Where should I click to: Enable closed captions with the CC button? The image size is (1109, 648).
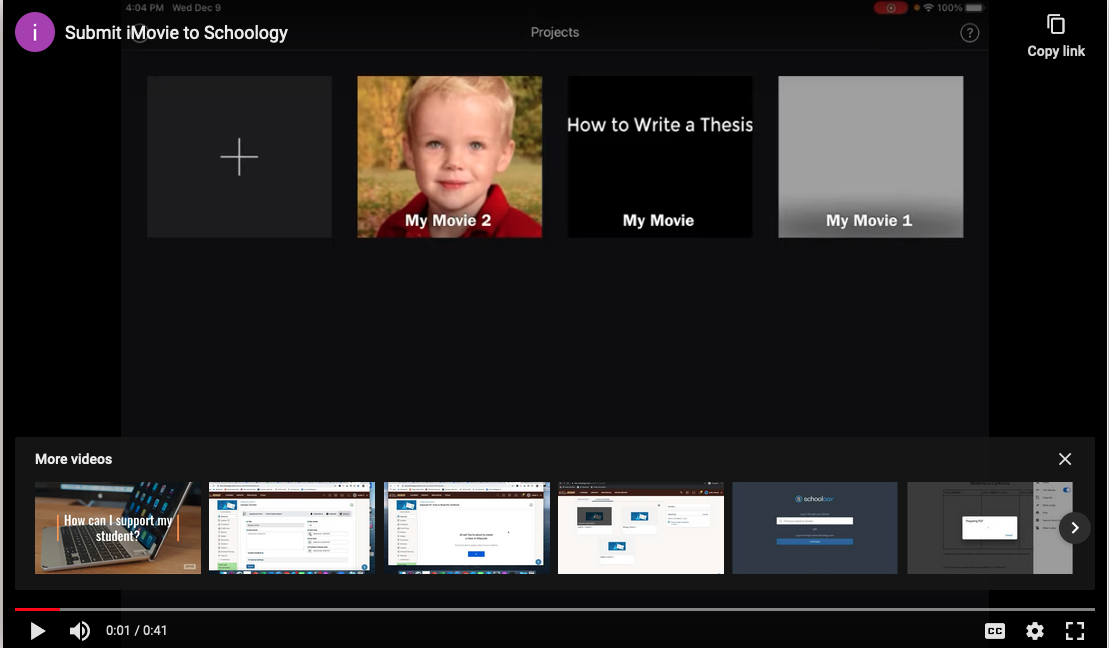[x=995, y=631]
